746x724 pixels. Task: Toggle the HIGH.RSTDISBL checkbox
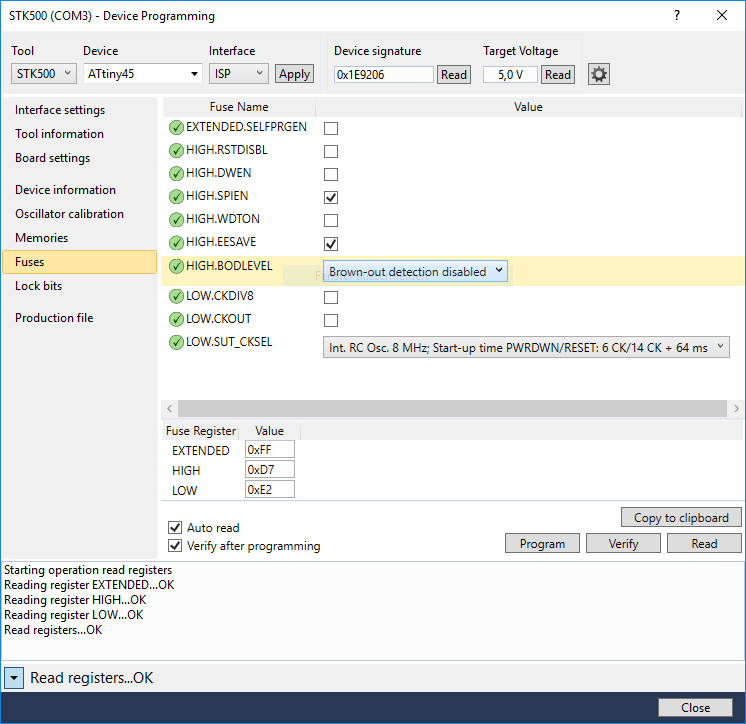(x=331, y=151)
